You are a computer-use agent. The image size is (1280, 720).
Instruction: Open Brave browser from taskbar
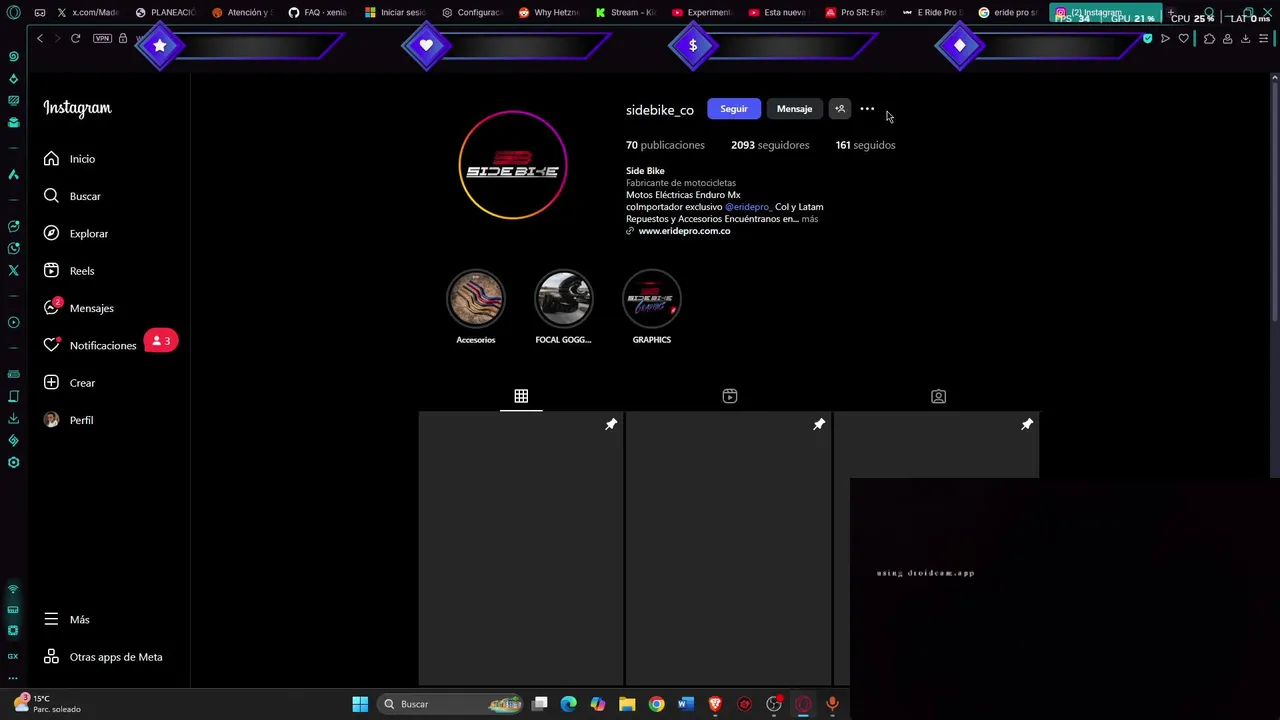(x=715, y=704)
